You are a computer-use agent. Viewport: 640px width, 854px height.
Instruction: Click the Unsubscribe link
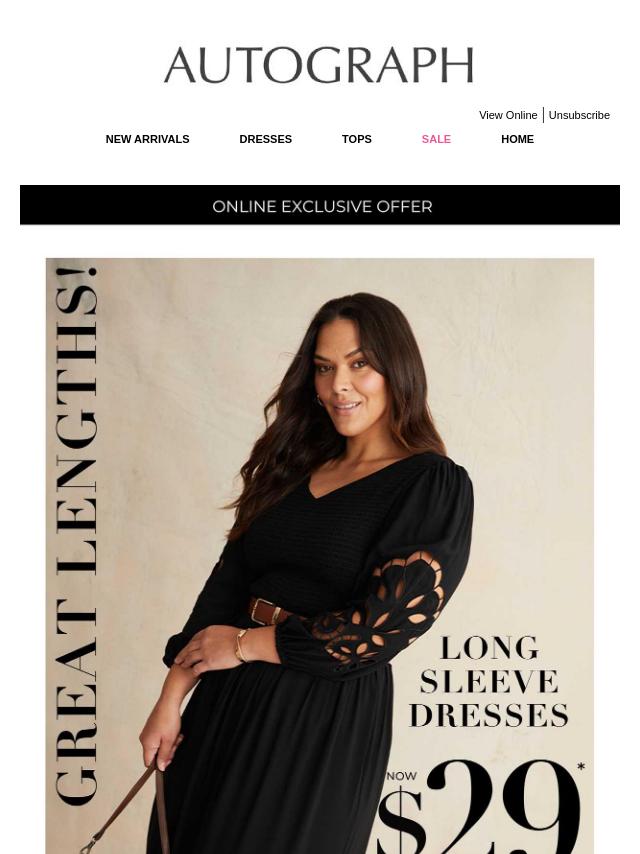(x=579, y=115)
